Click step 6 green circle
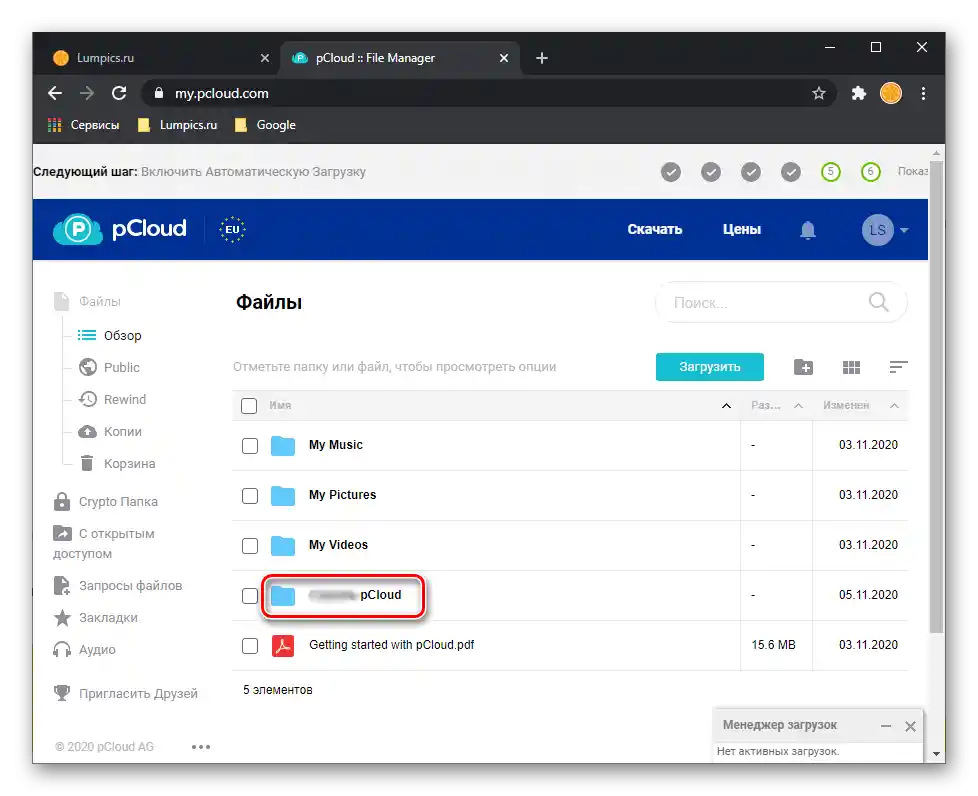 tap(870, 172)
